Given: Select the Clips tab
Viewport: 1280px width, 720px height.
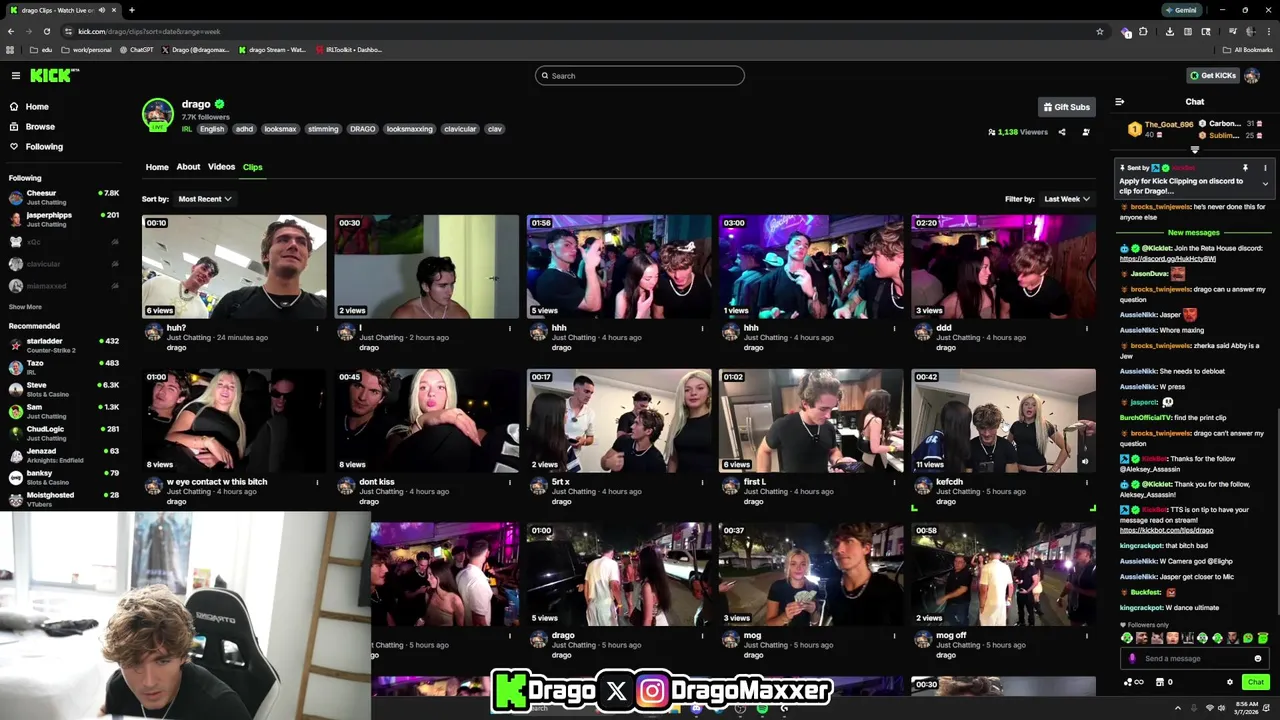Looking at the screenshot, I should pos(252,167).
